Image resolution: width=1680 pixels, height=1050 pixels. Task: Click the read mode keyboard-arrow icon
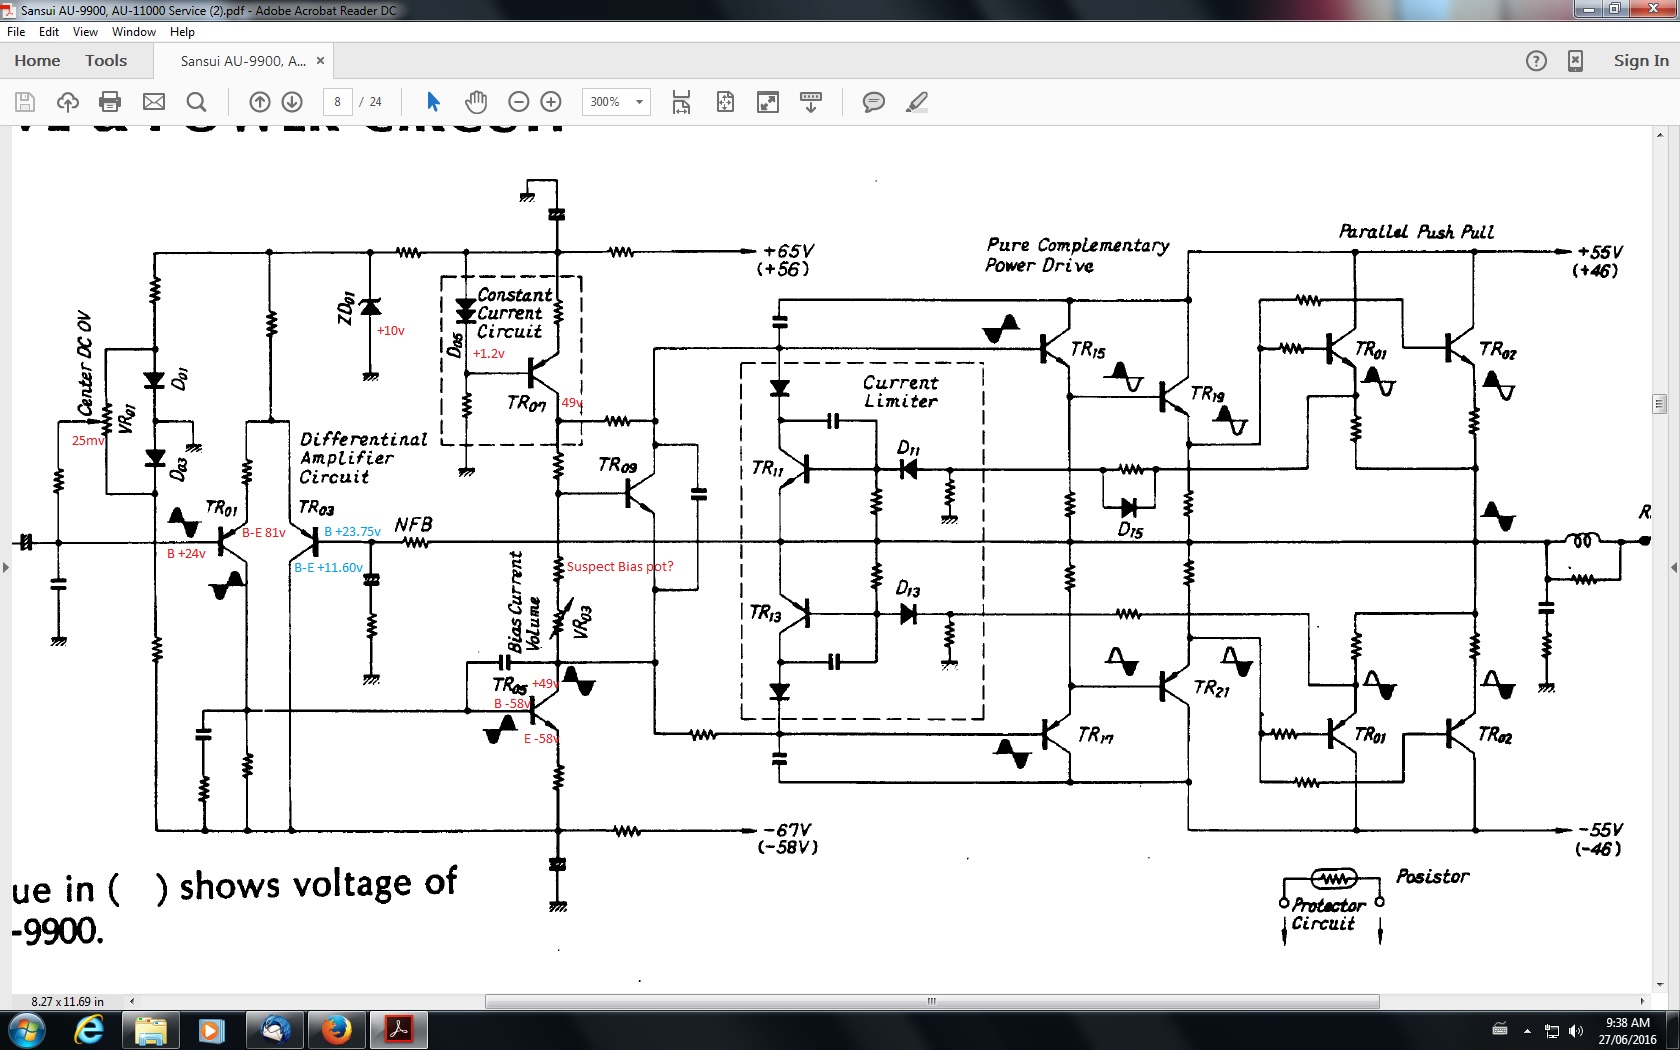[811, 102]
